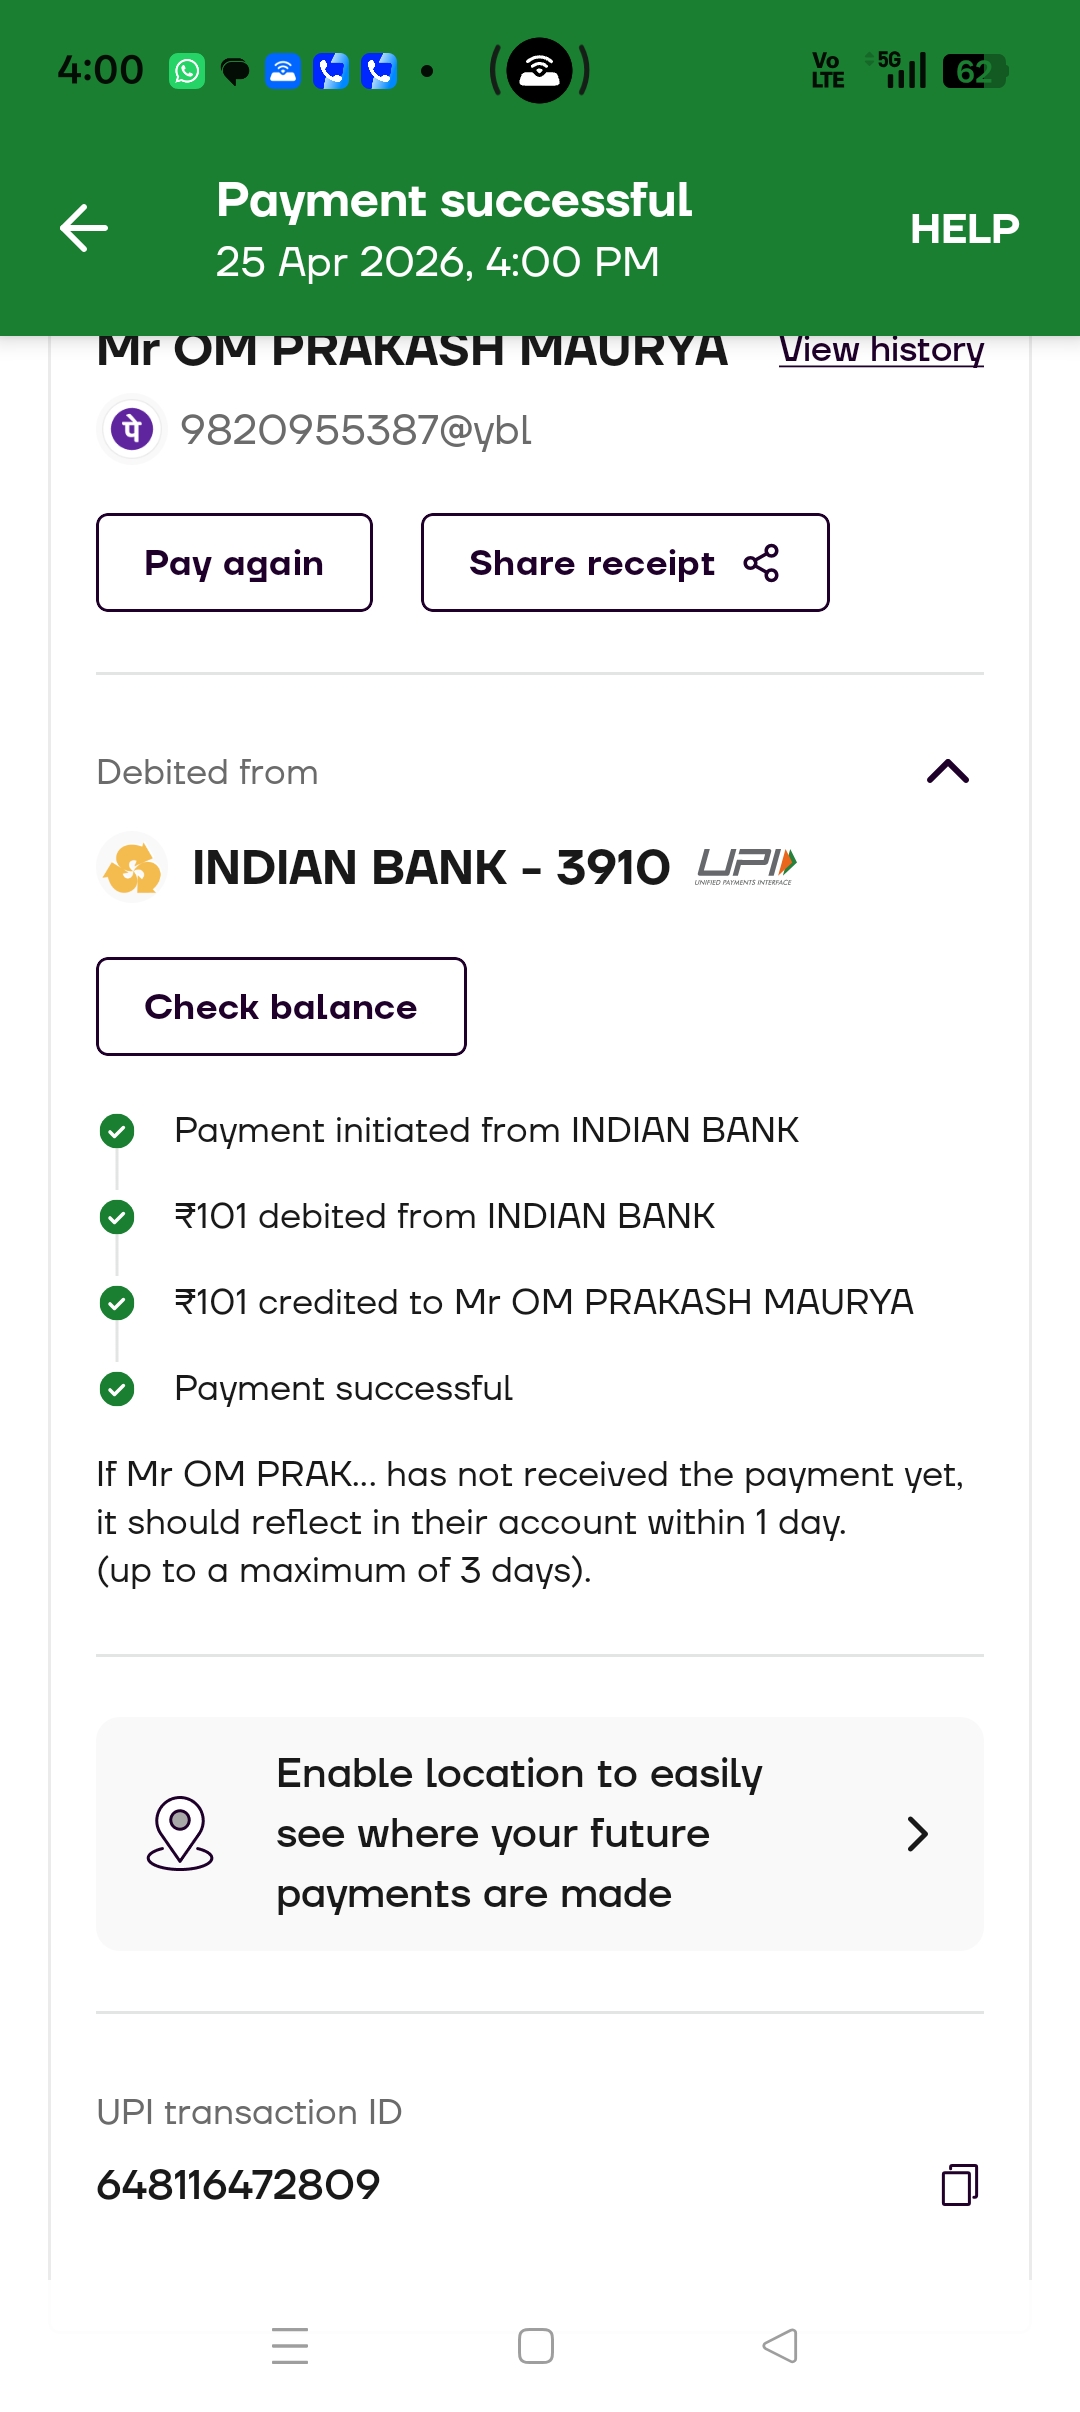Image resolution: width=1080 pixels, height=2412 pixels.
Task: Tap the Indian Bank logo
Action: tap(132, 867)
